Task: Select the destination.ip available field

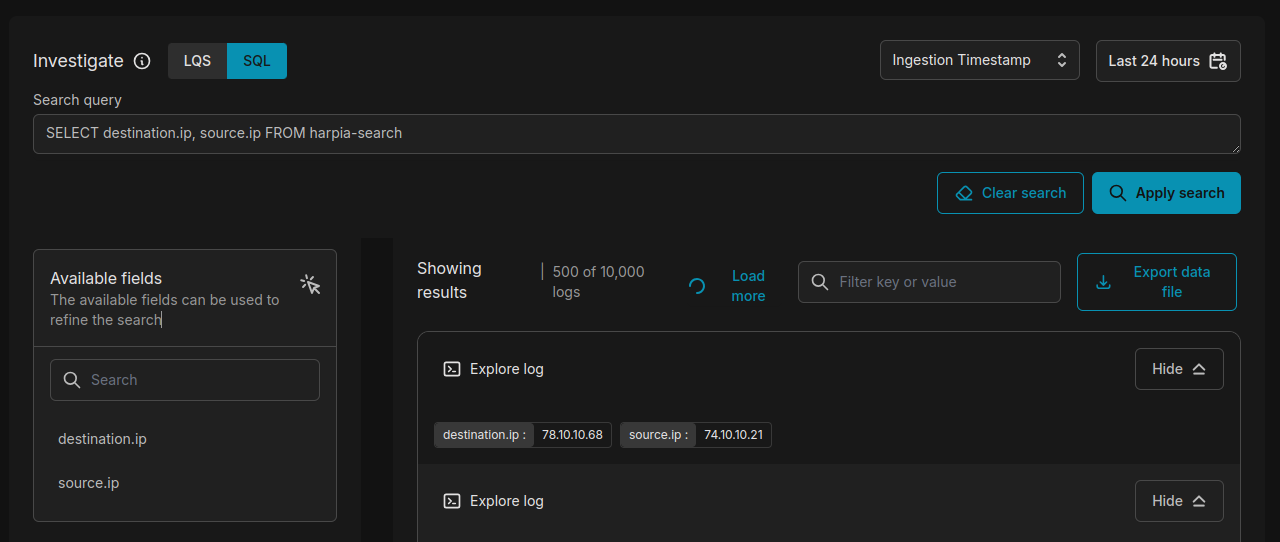Action: 102,439
